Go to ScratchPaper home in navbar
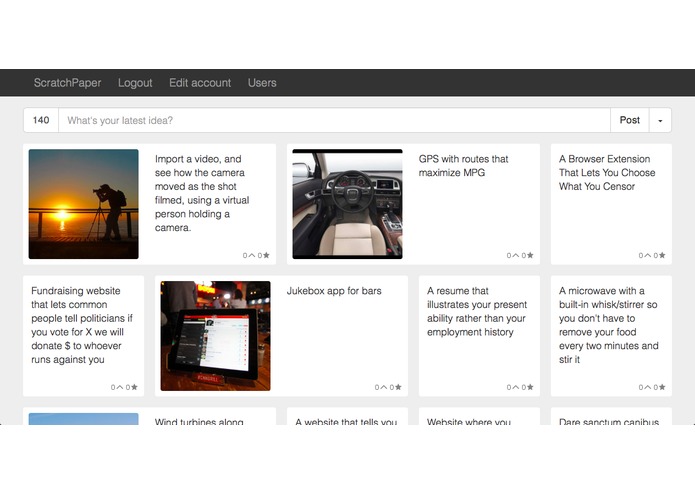Image resolution: width=695 pixels, height=494 pixels. coord(67,83)
